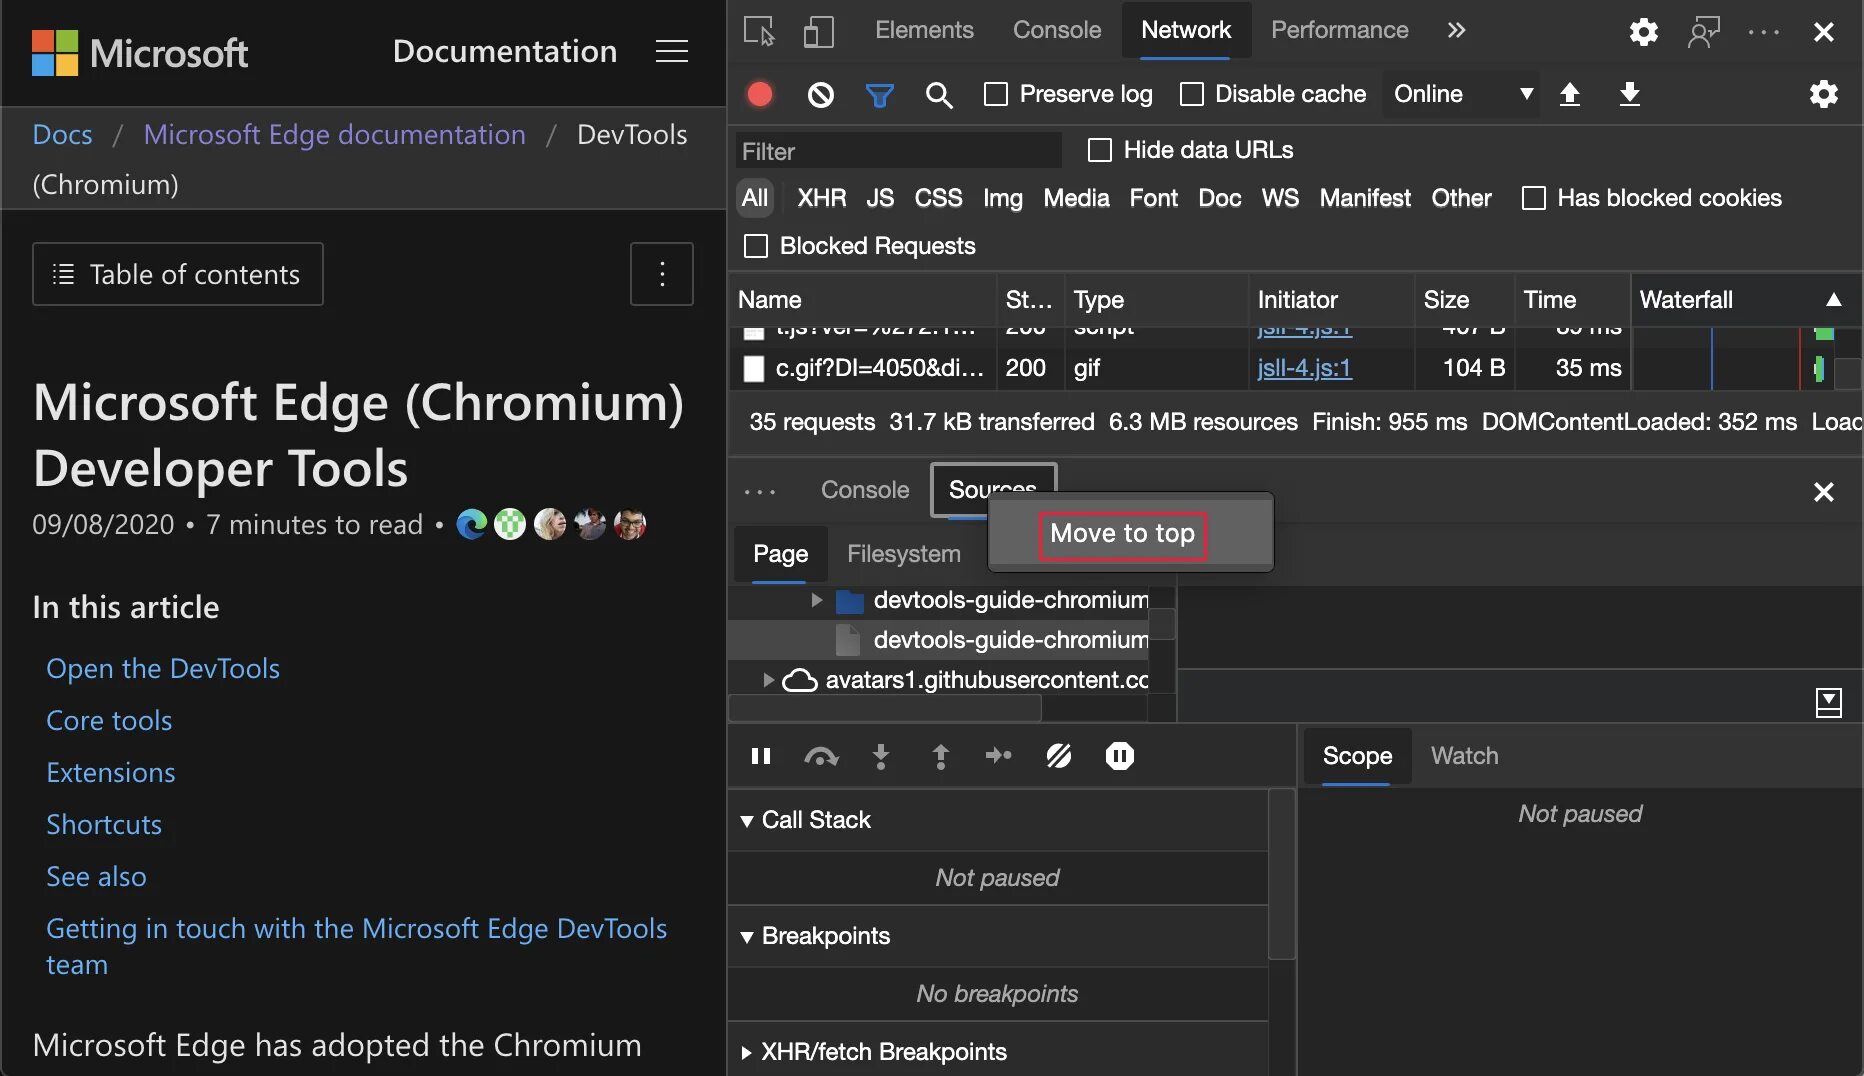
Task: Toggle the network filter funnel icon
Action: pos(880,95)
